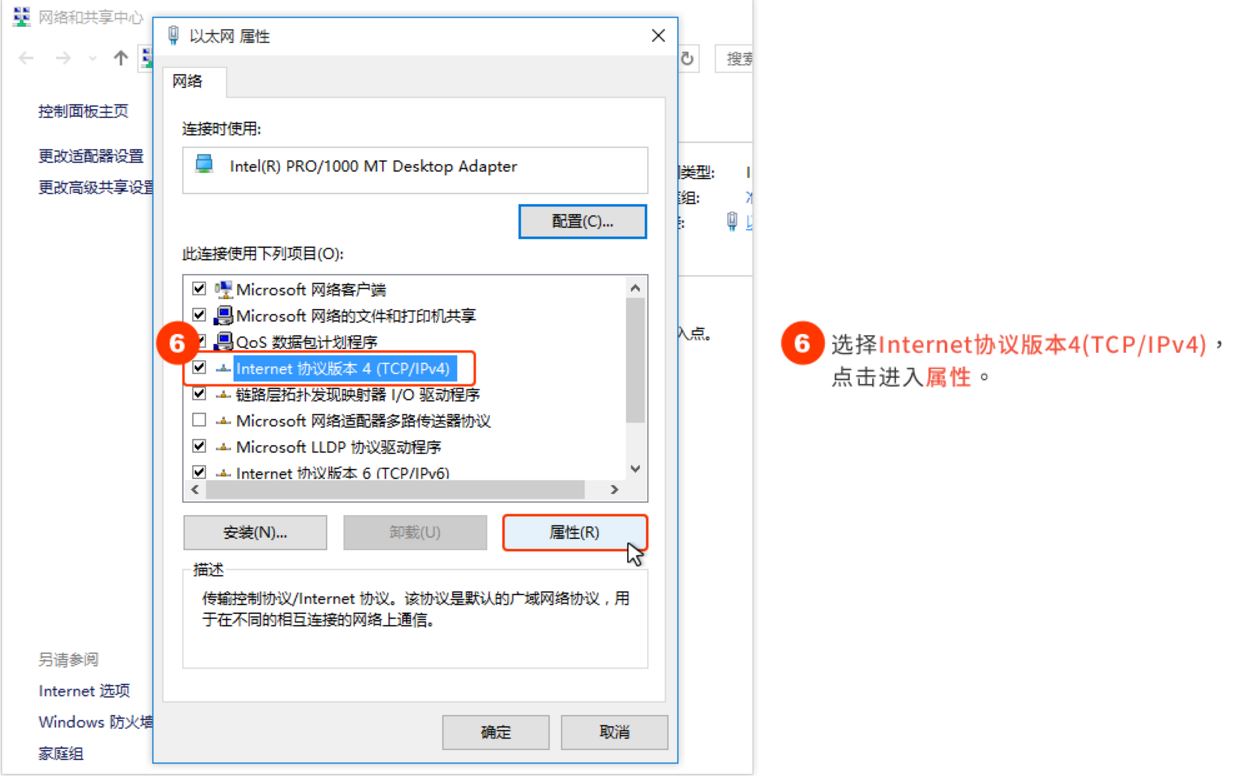Open Internet 选项 link
The width and height of the screenshot is (1241, 776).
pyautogui.click(x=84, y=691)
